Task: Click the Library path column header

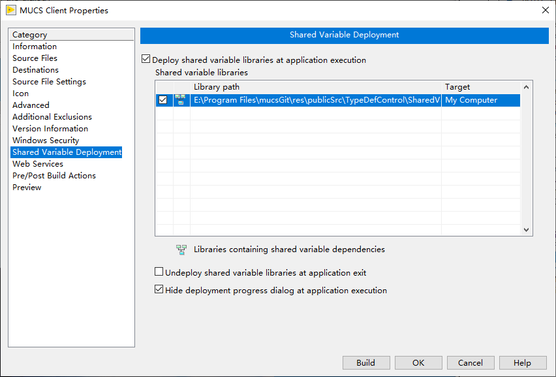Action: (x=316, y=87)
